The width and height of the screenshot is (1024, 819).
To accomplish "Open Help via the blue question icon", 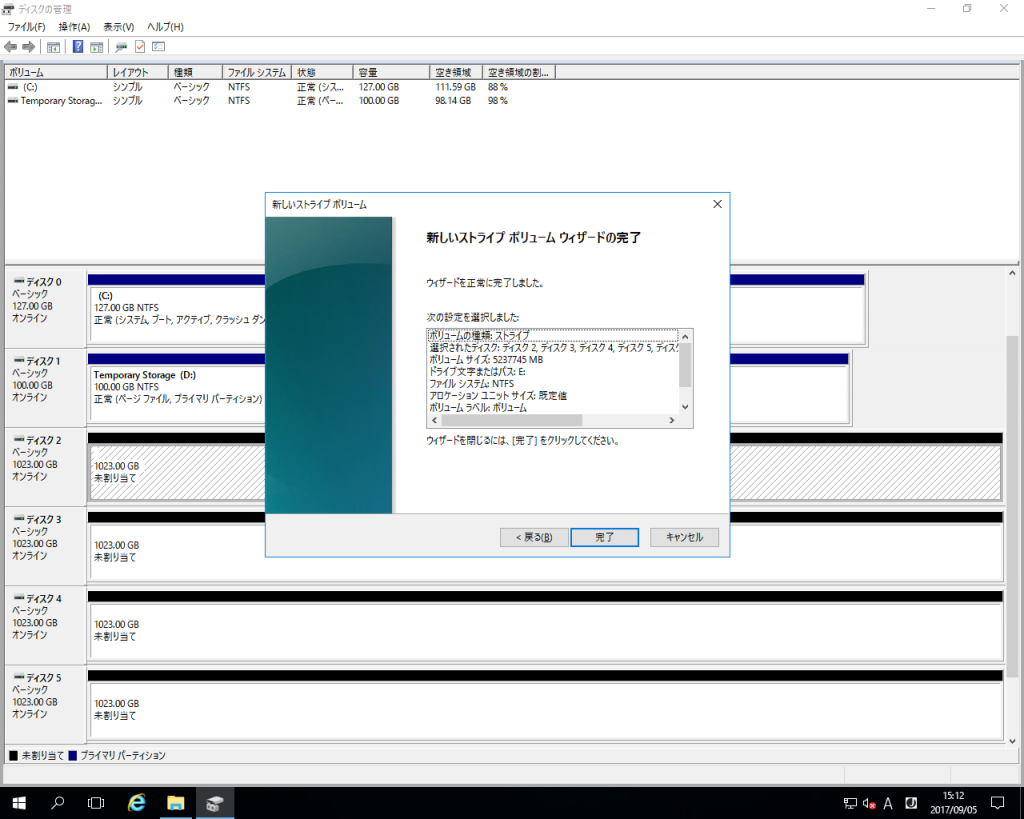I will click(78, 47).
